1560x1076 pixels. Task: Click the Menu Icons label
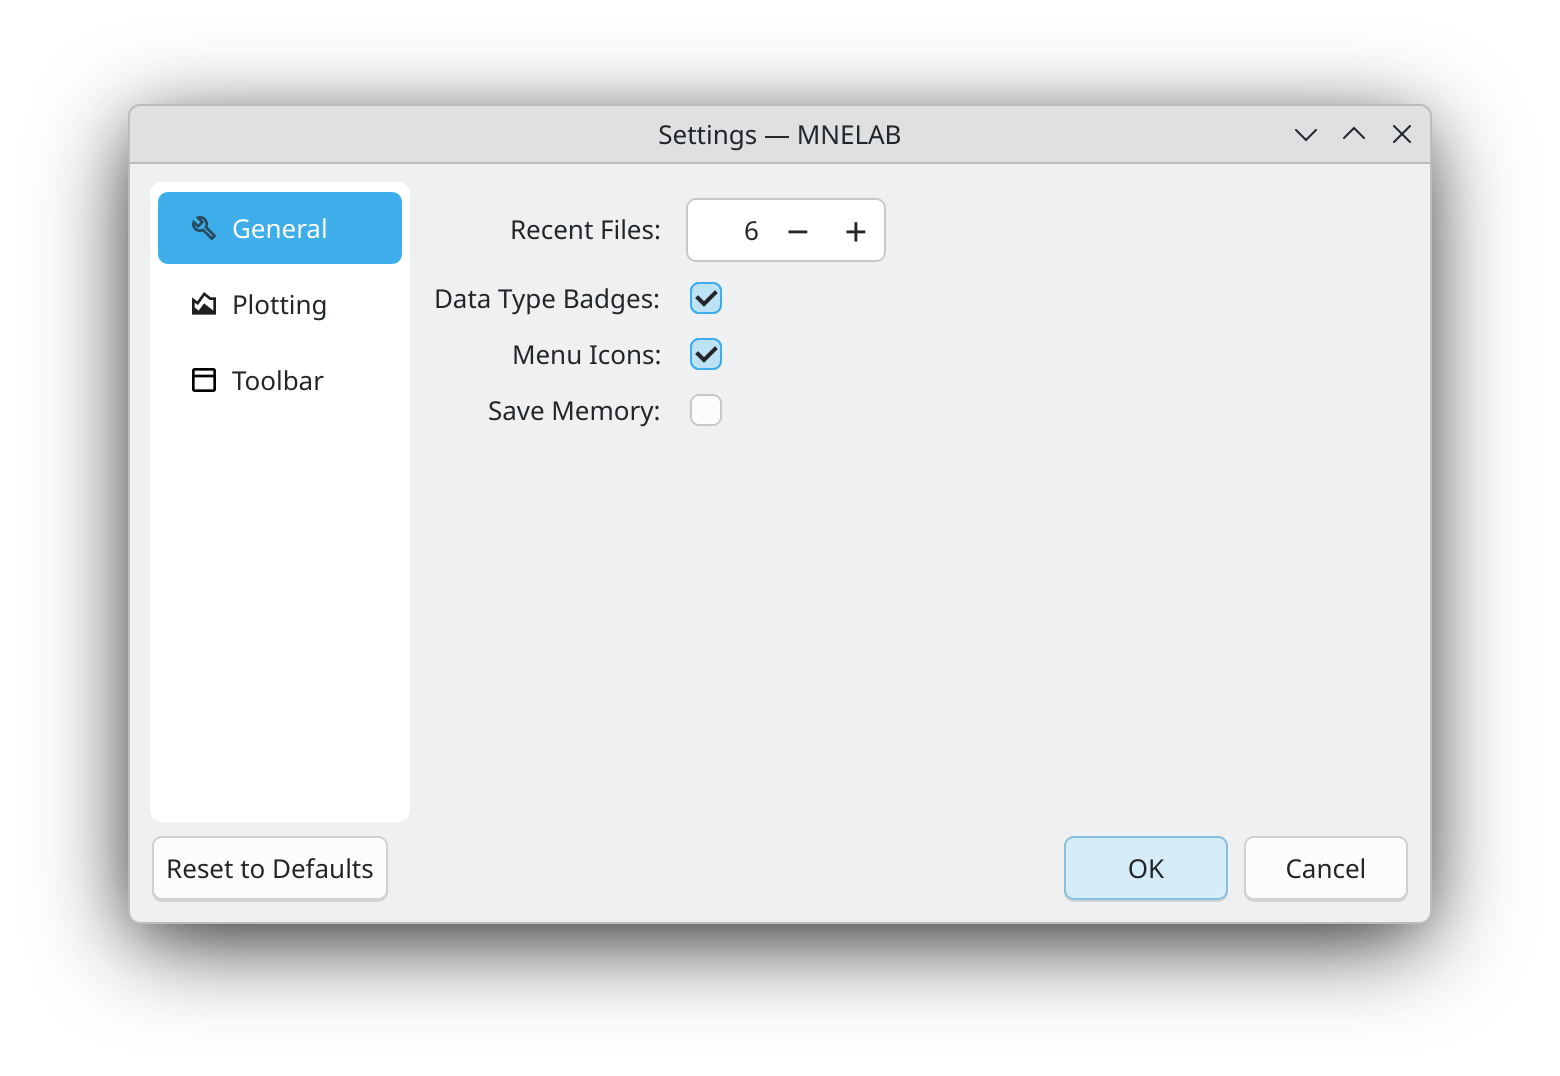(x=587, y=355)
